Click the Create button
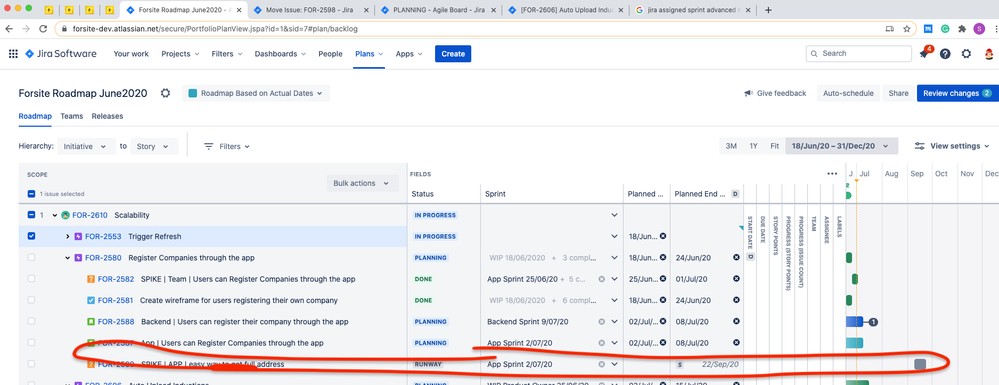Image resolution: width=999 pixels, height=385 pixels. coord(453,54)
